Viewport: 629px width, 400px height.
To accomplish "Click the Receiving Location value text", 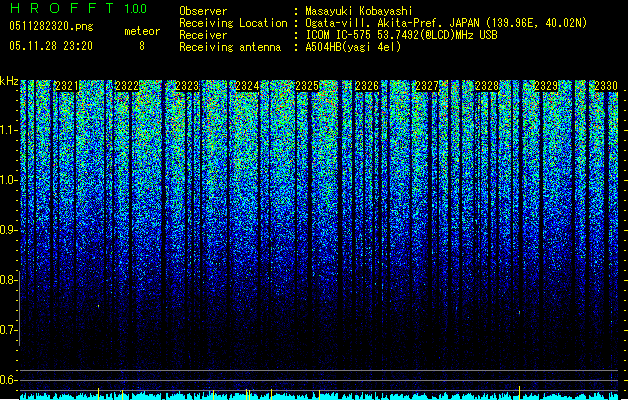I will [x=446, y=23].
